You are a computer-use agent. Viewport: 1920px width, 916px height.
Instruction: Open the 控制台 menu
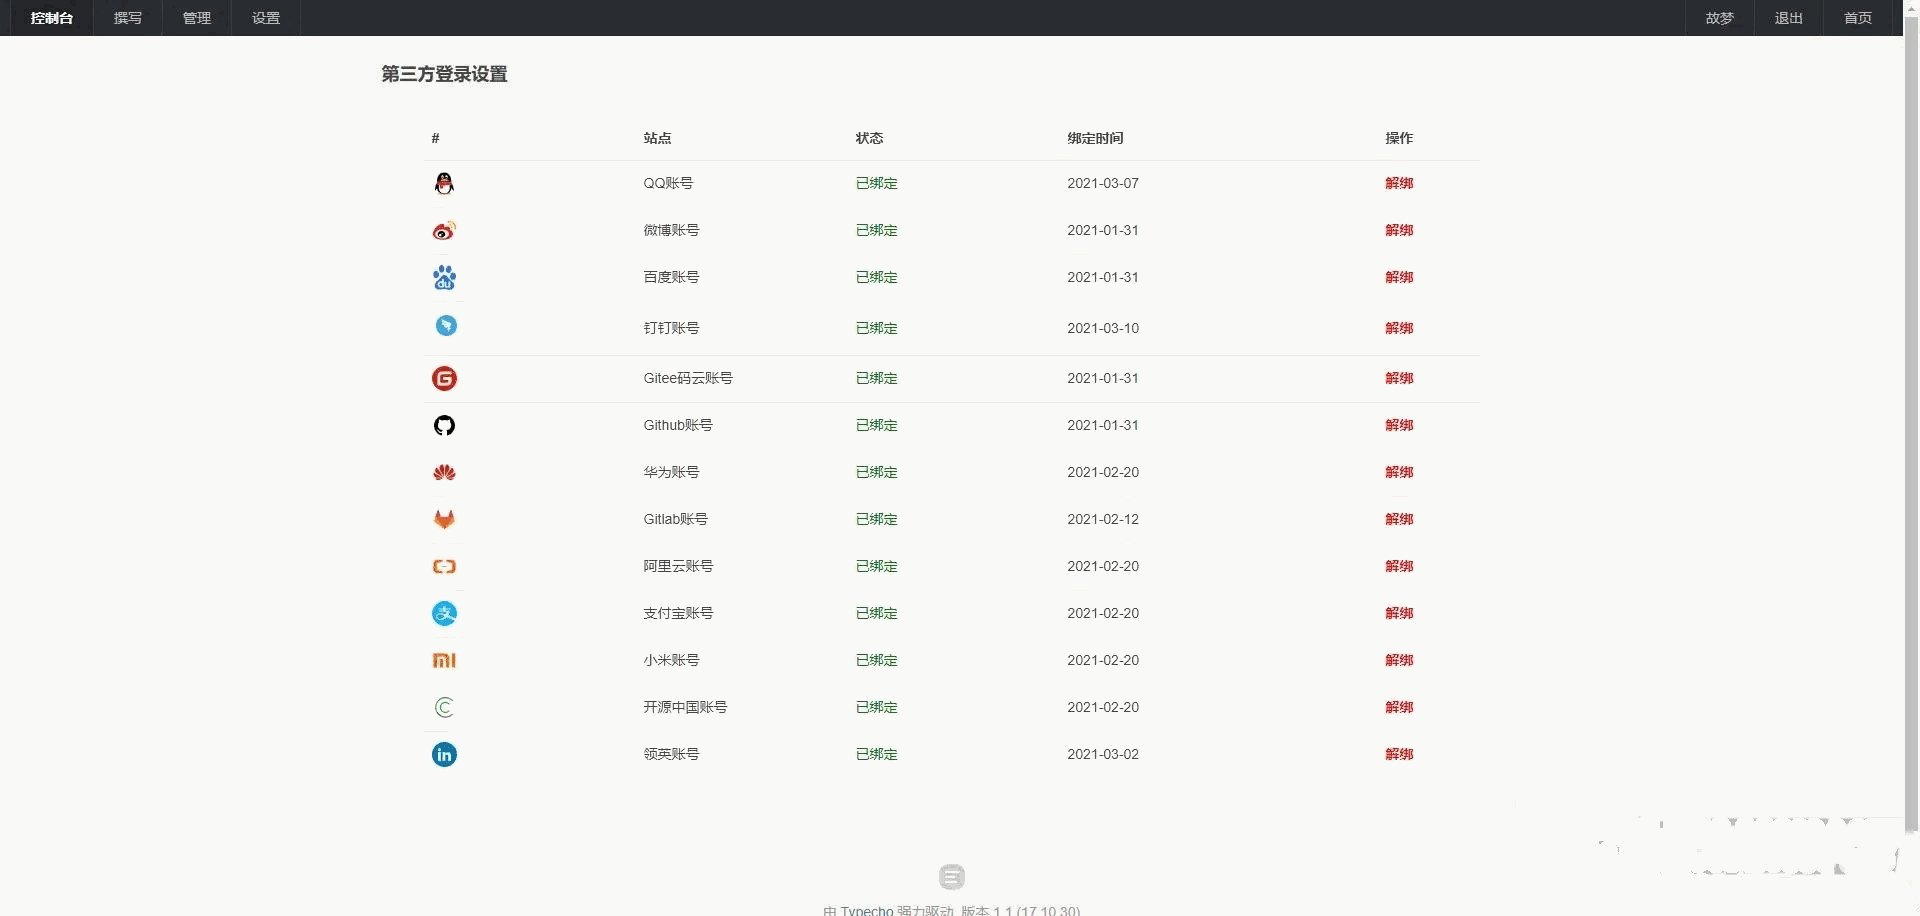pyautogui.click(x=51, y=18)
